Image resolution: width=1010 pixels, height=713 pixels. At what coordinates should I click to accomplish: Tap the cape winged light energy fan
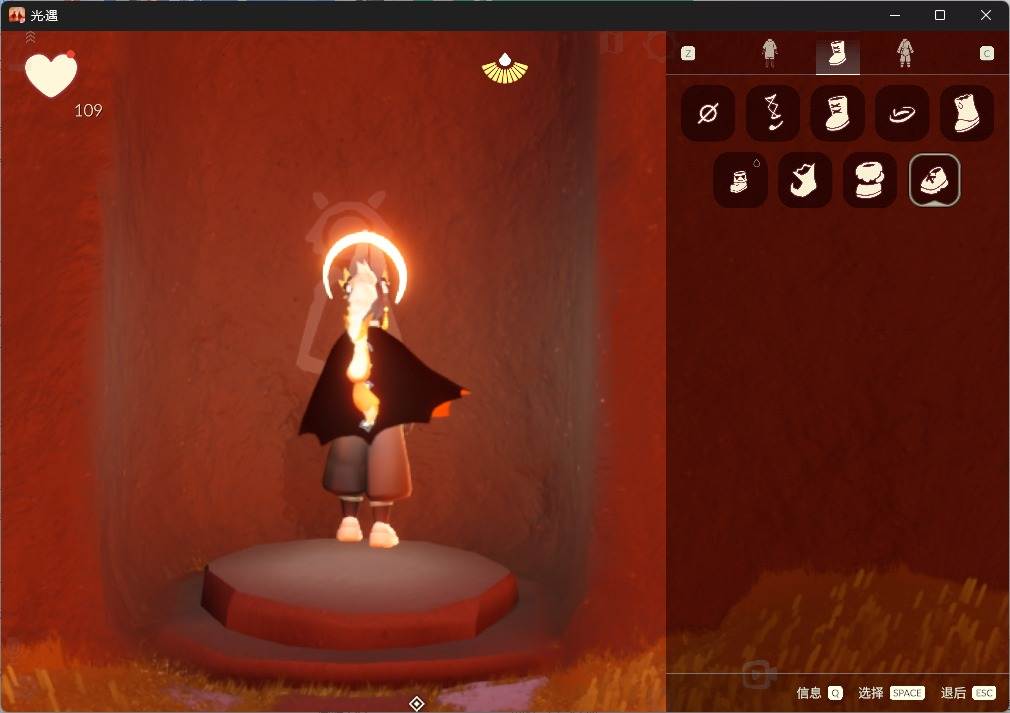click(x=505, y=68)
